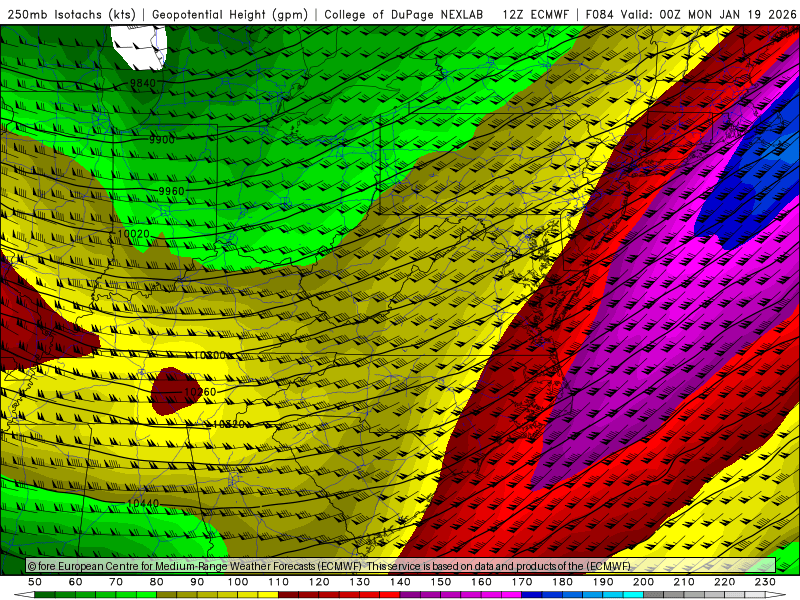Click the legend value 140
Image resolution: width=800 pixels, height=600 pixels.
(x=400, y=582)
